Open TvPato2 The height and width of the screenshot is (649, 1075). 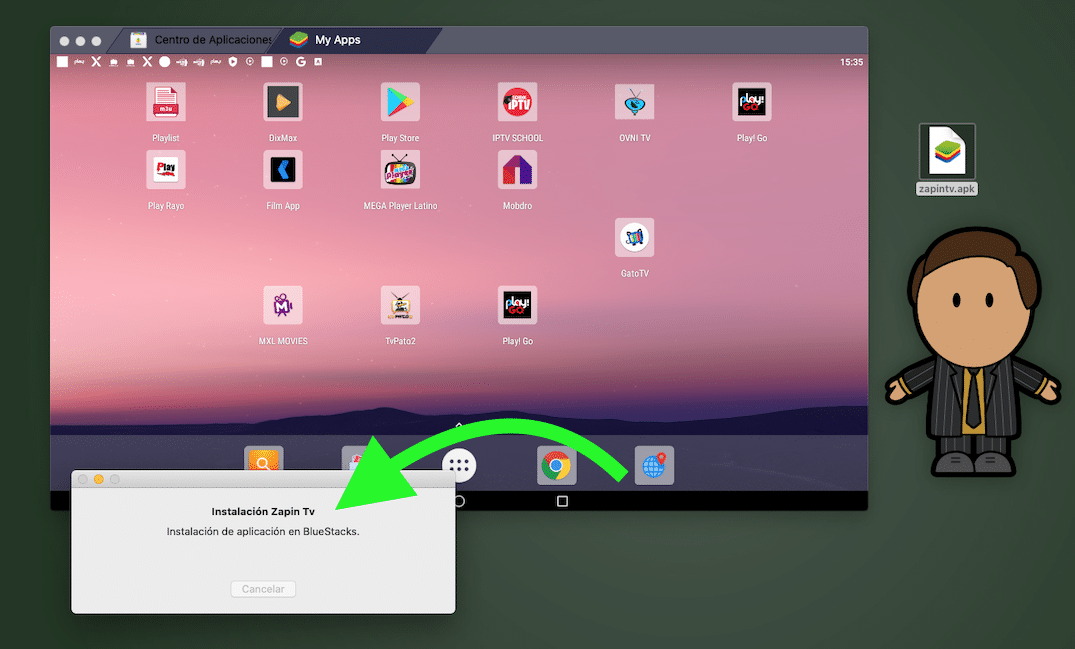pos(399,305)
